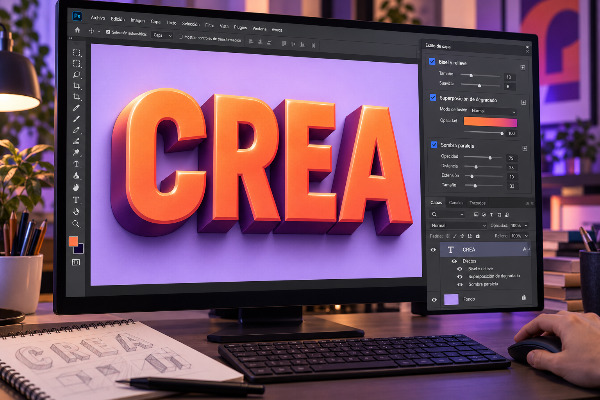This screenshot has height=400, width=600.
Task: Click the screen mode icon below color swatches
Action: coord(76,262)
